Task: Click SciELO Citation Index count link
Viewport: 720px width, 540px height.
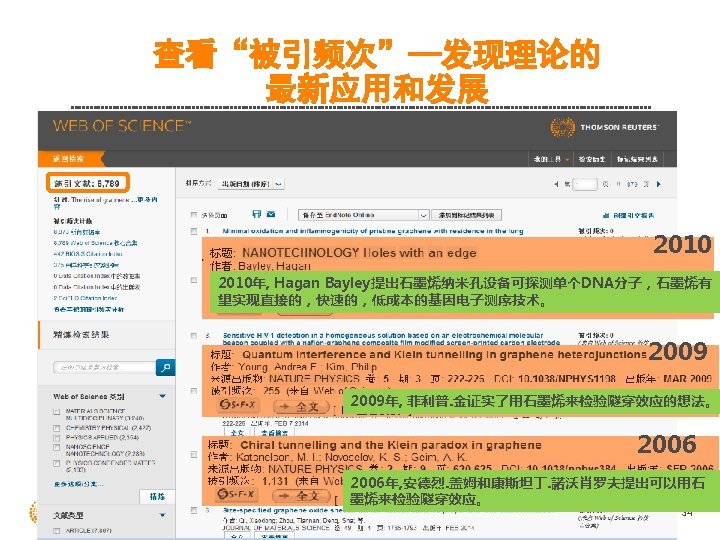Action: coord(85,298)
